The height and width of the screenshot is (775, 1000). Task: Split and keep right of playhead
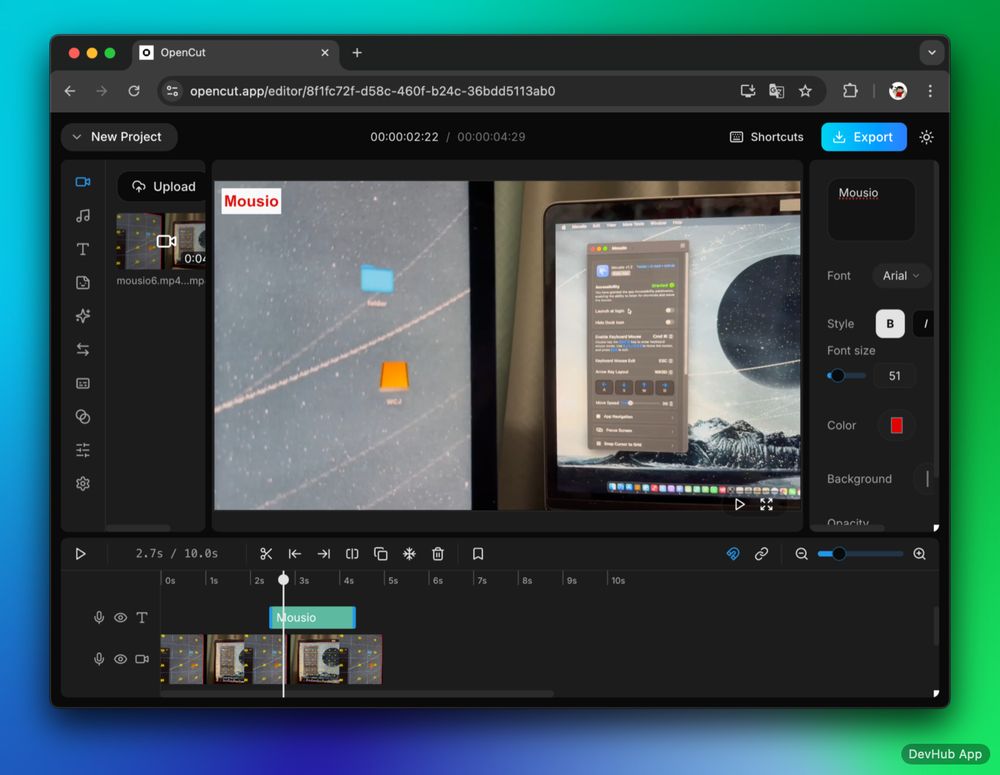click(324, 554)
